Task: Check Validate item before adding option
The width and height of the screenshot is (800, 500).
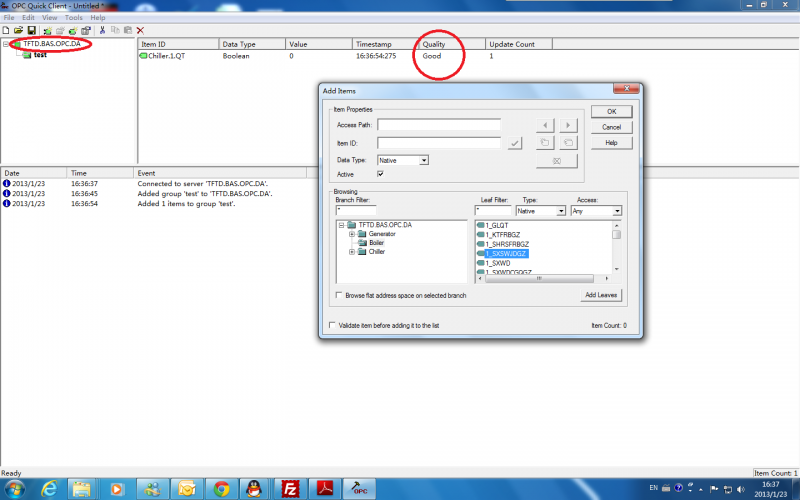Action: point(333,325)
